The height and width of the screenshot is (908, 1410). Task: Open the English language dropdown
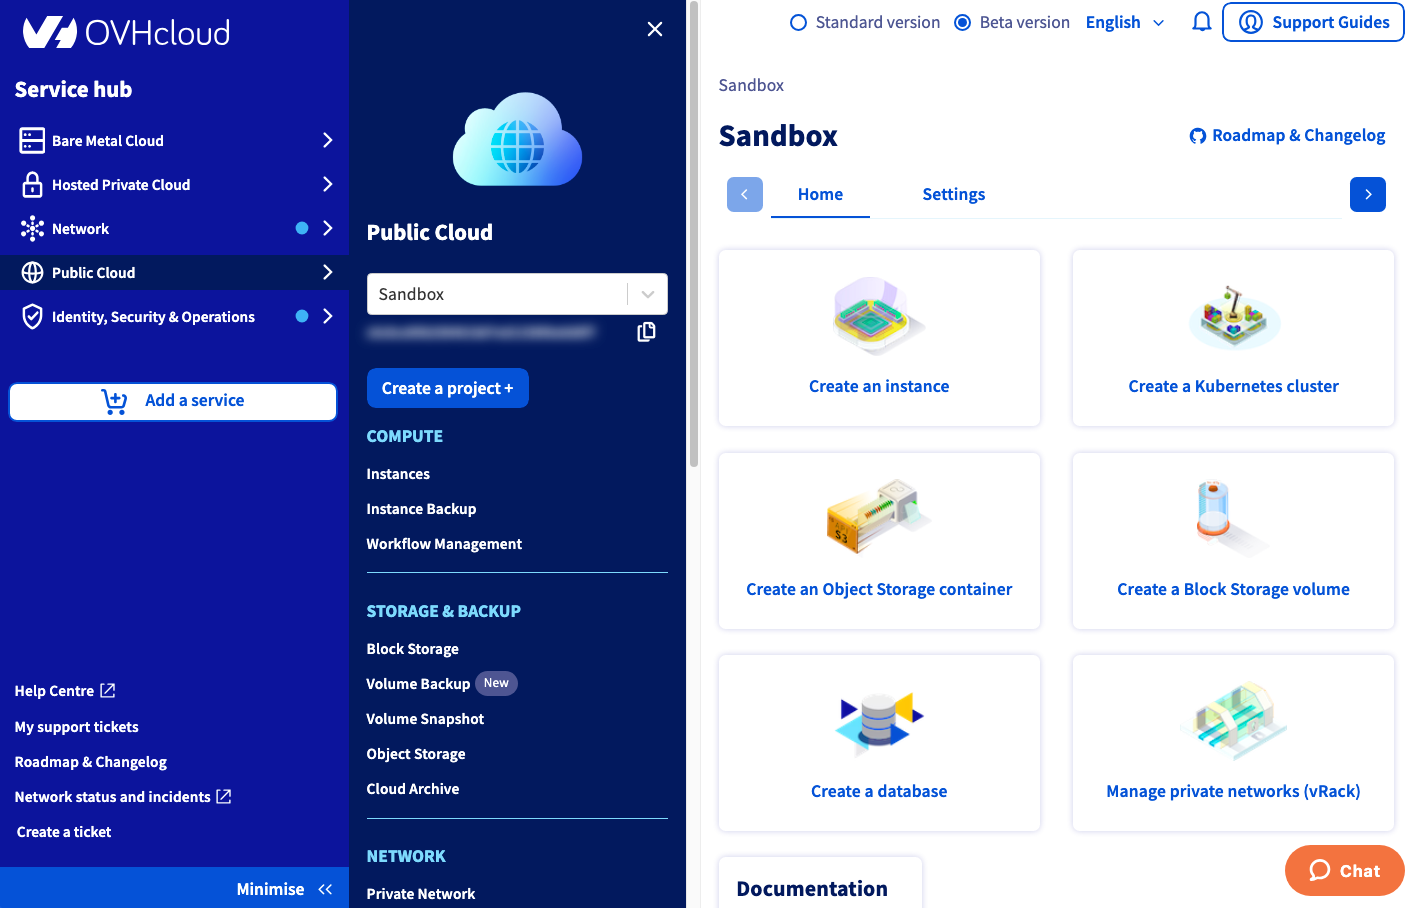point(1125,22)
